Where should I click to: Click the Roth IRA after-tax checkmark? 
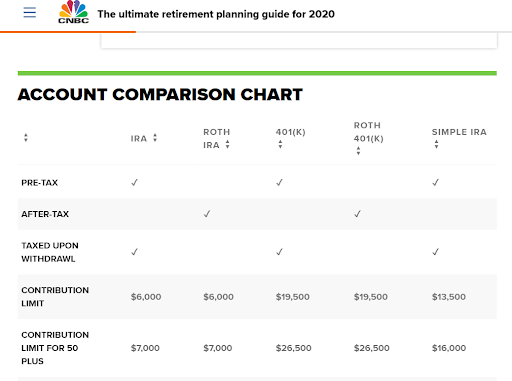(207, 214)
